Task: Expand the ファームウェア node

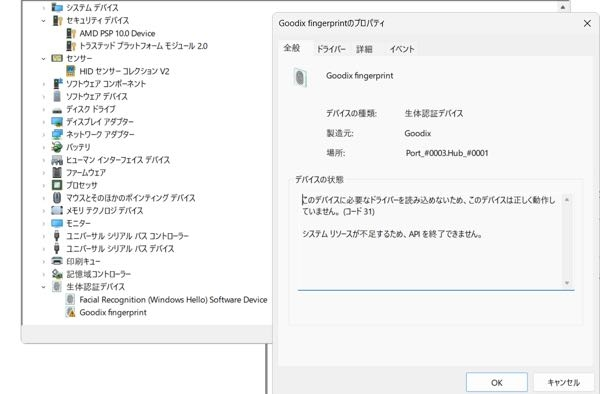Action: (43, 173)
